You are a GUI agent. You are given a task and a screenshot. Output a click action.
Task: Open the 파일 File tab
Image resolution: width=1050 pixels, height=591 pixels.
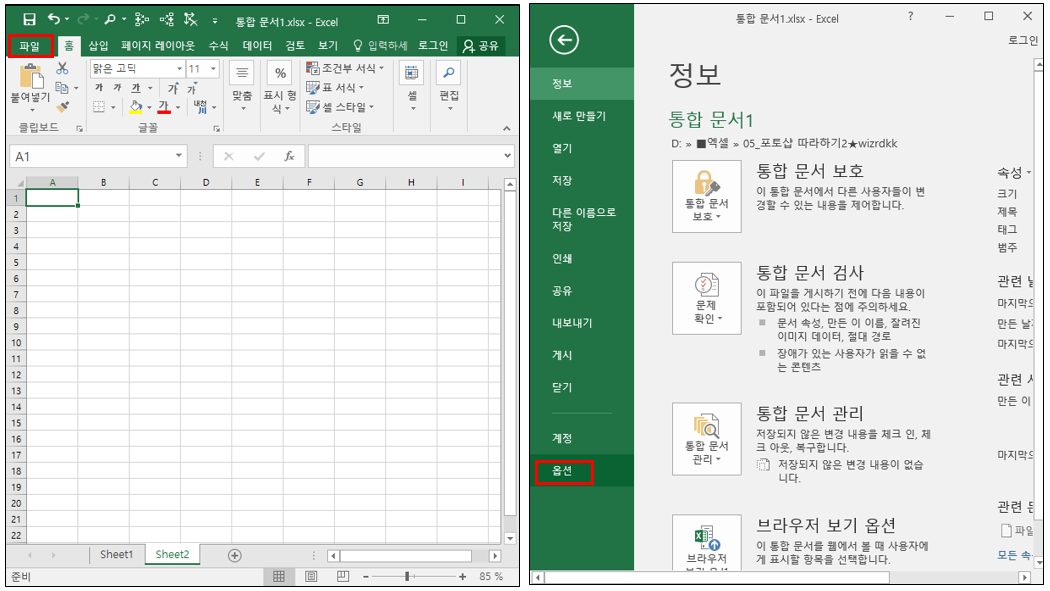pos(29,46)
